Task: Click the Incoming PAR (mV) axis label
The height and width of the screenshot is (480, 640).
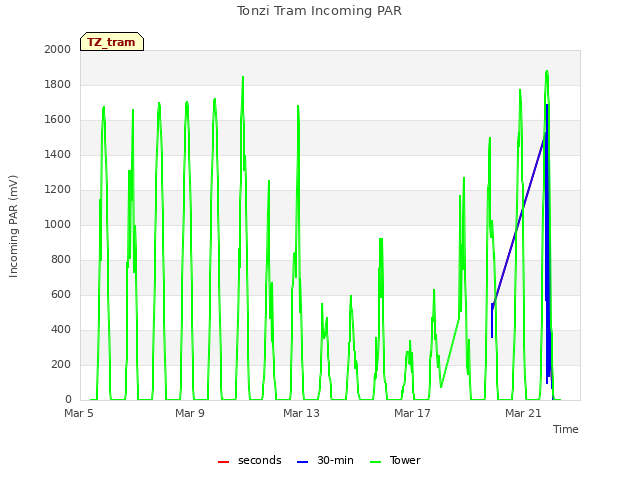Action: (13, 227)
